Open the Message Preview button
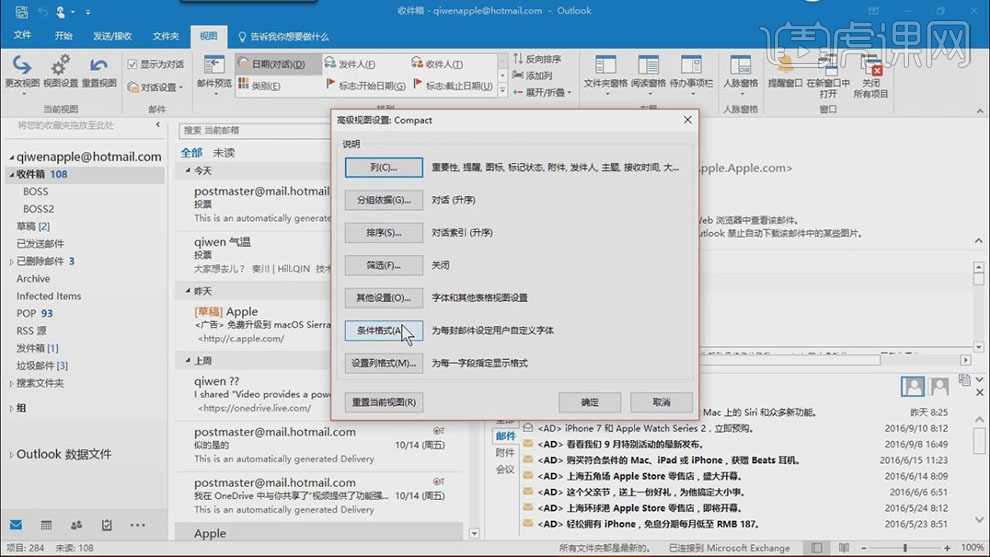Image resolution: width=990 pixels, height=557 pixels. (214, 75)
